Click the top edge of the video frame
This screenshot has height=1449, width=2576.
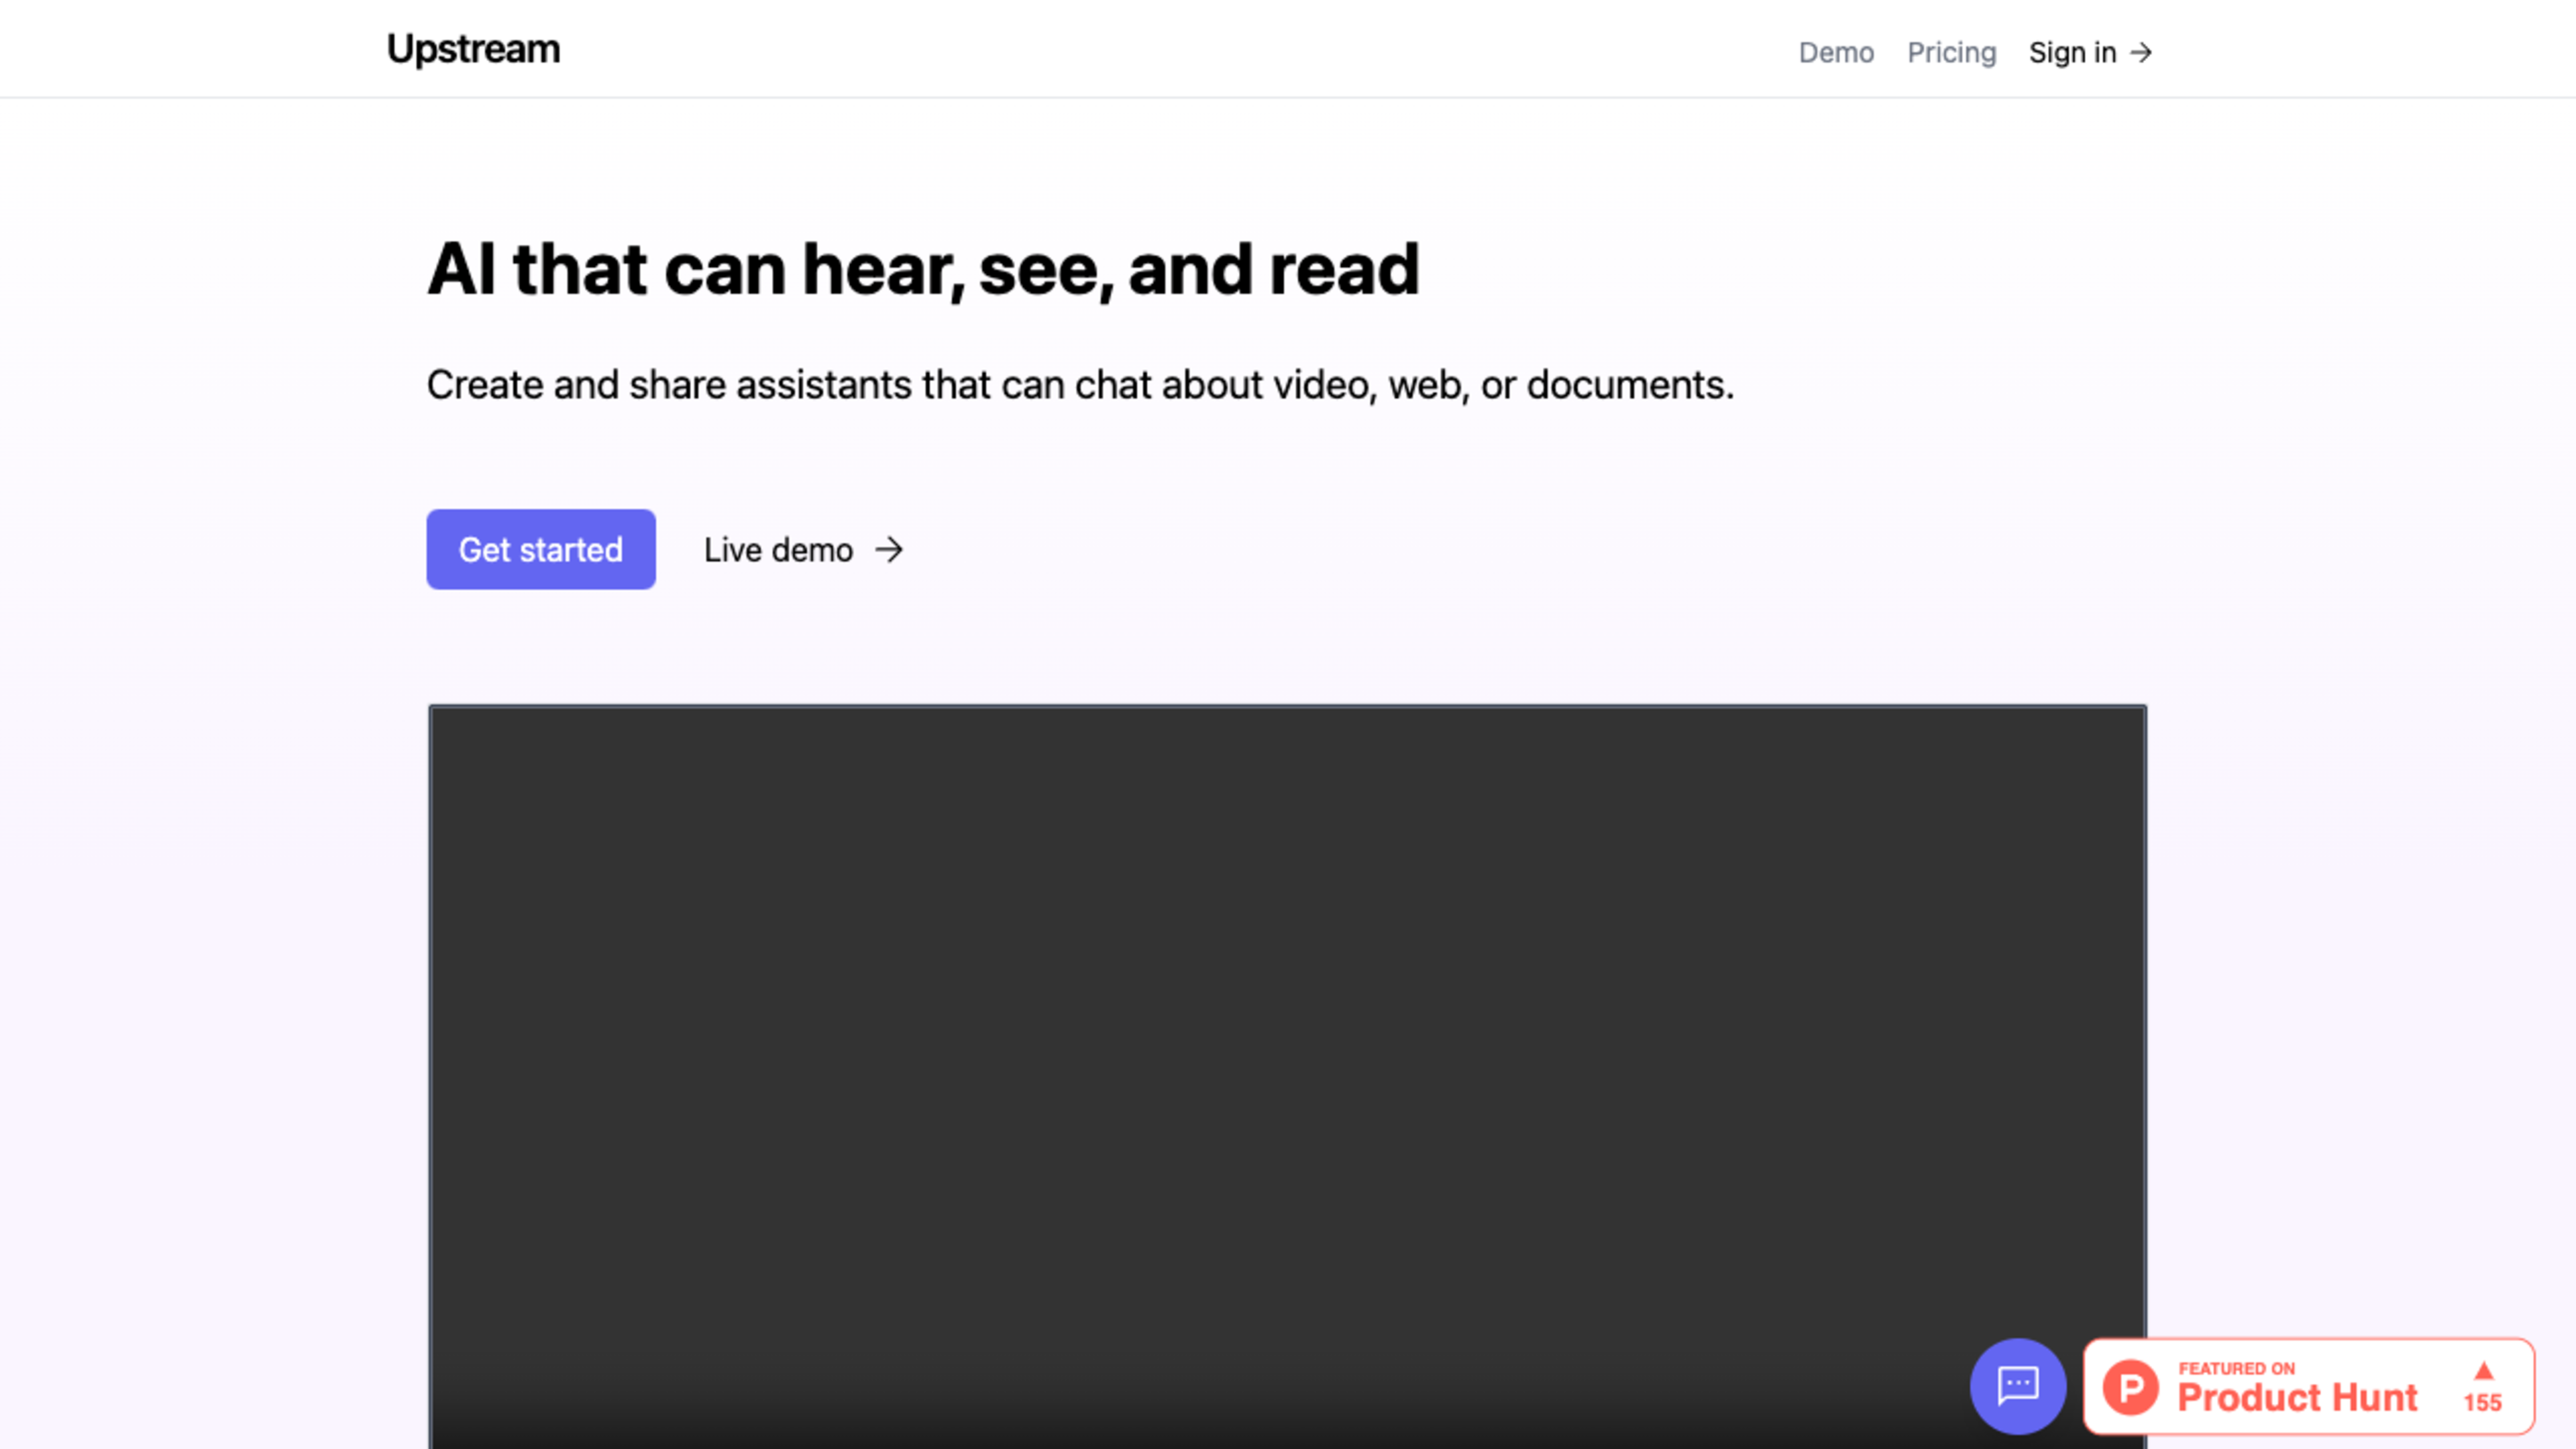coord(1287,707)
